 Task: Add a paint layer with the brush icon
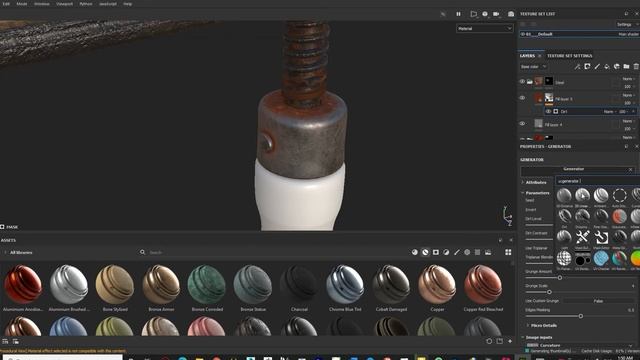click(597, 67)
